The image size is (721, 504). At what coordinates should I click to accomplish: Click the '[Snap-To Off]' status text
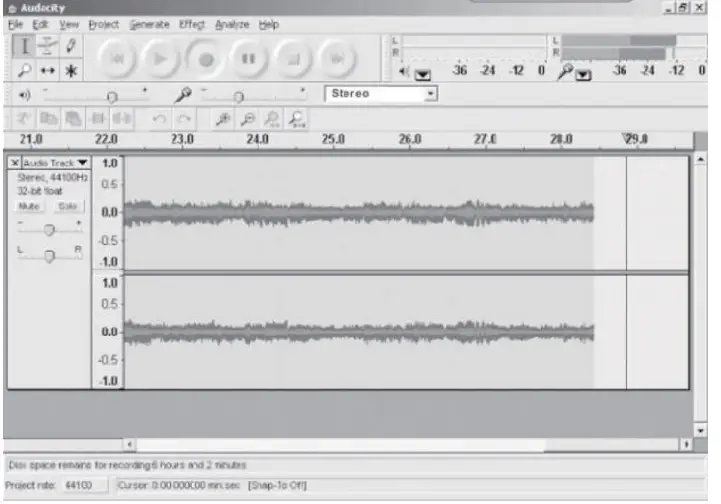[277, 485]
